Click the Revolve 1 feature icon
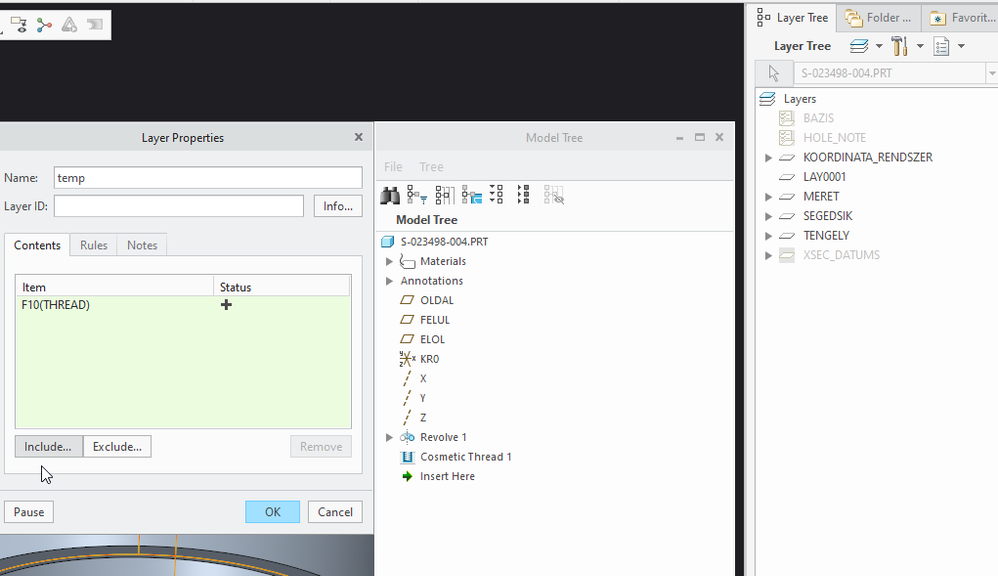The image size is (998, 576). (407, 437)
